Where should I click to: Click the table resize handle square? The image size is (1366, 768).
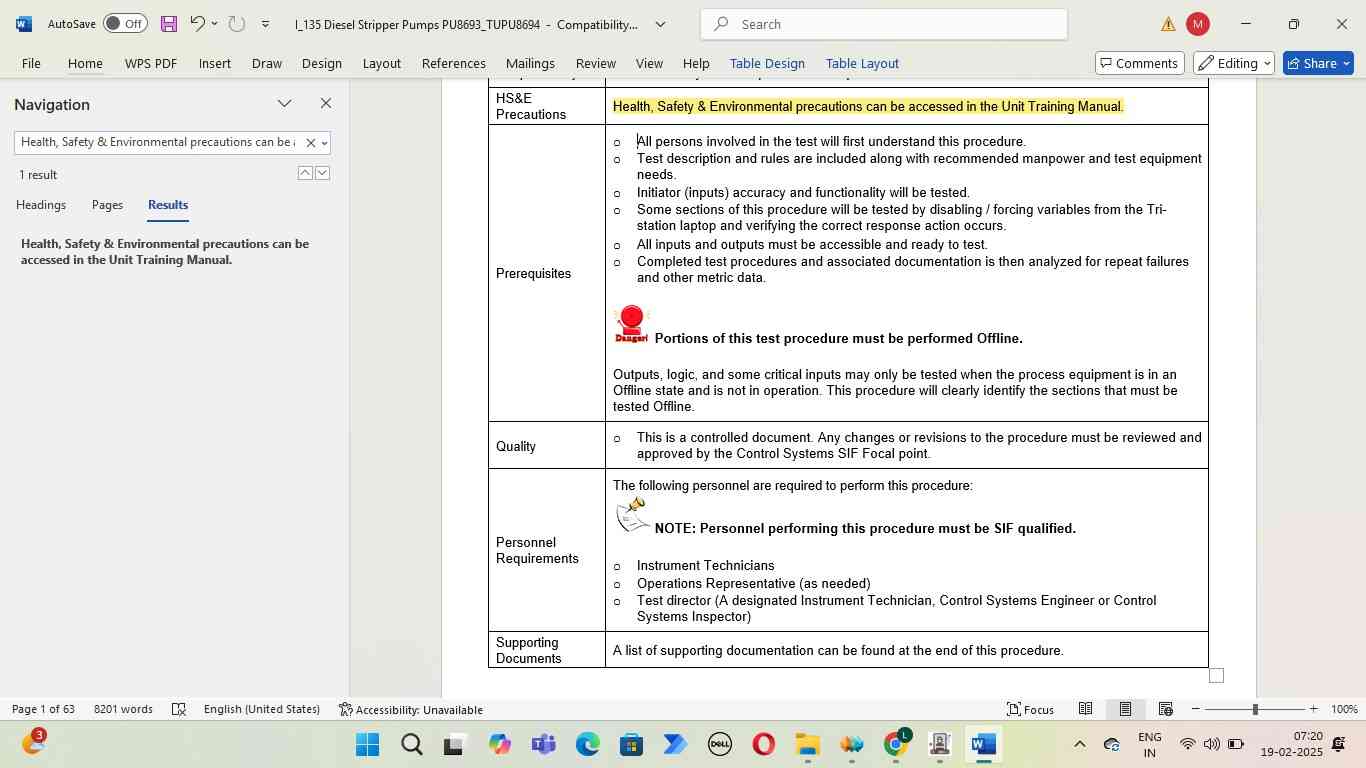(1216, 676)
